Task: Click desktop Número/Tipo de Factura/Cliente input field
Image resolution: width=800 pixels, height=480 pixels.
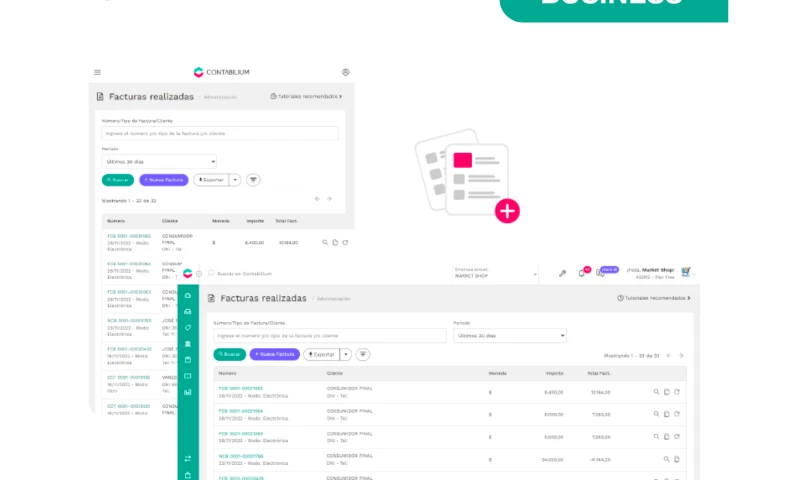Action: [330, 336]
